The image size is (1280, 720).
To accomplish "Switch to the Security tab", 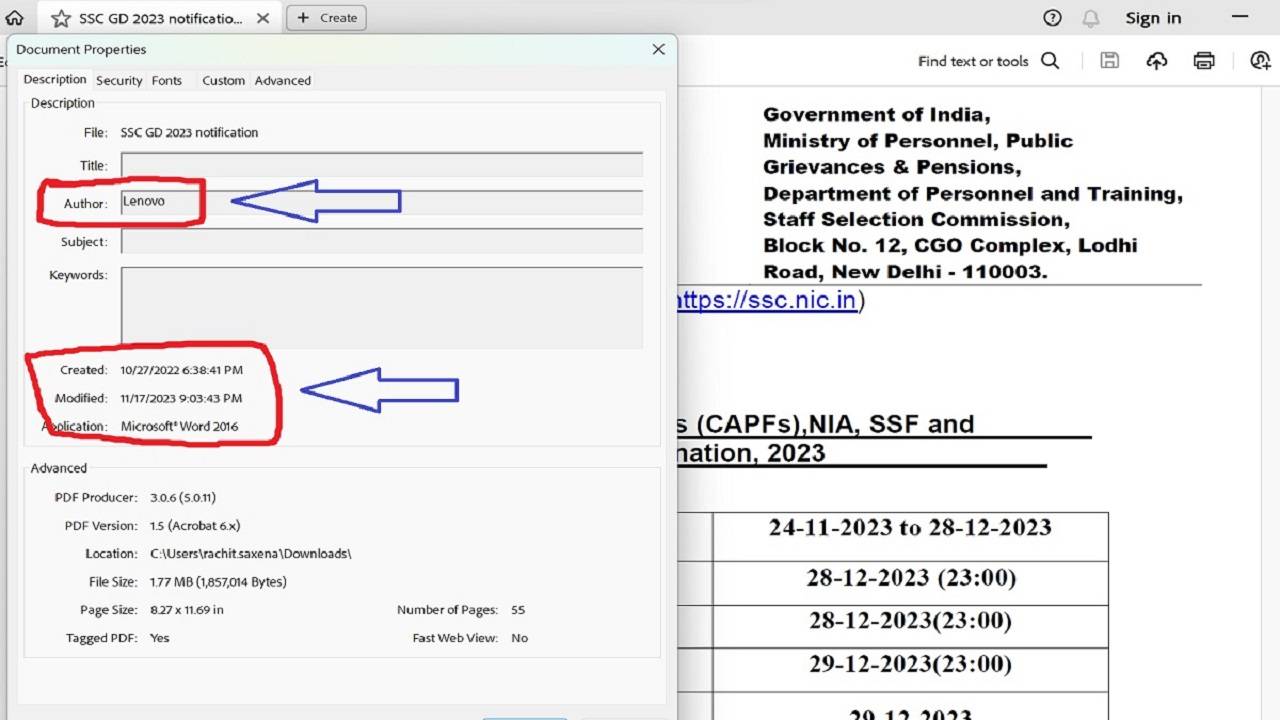I will click(x=119, y=80).
